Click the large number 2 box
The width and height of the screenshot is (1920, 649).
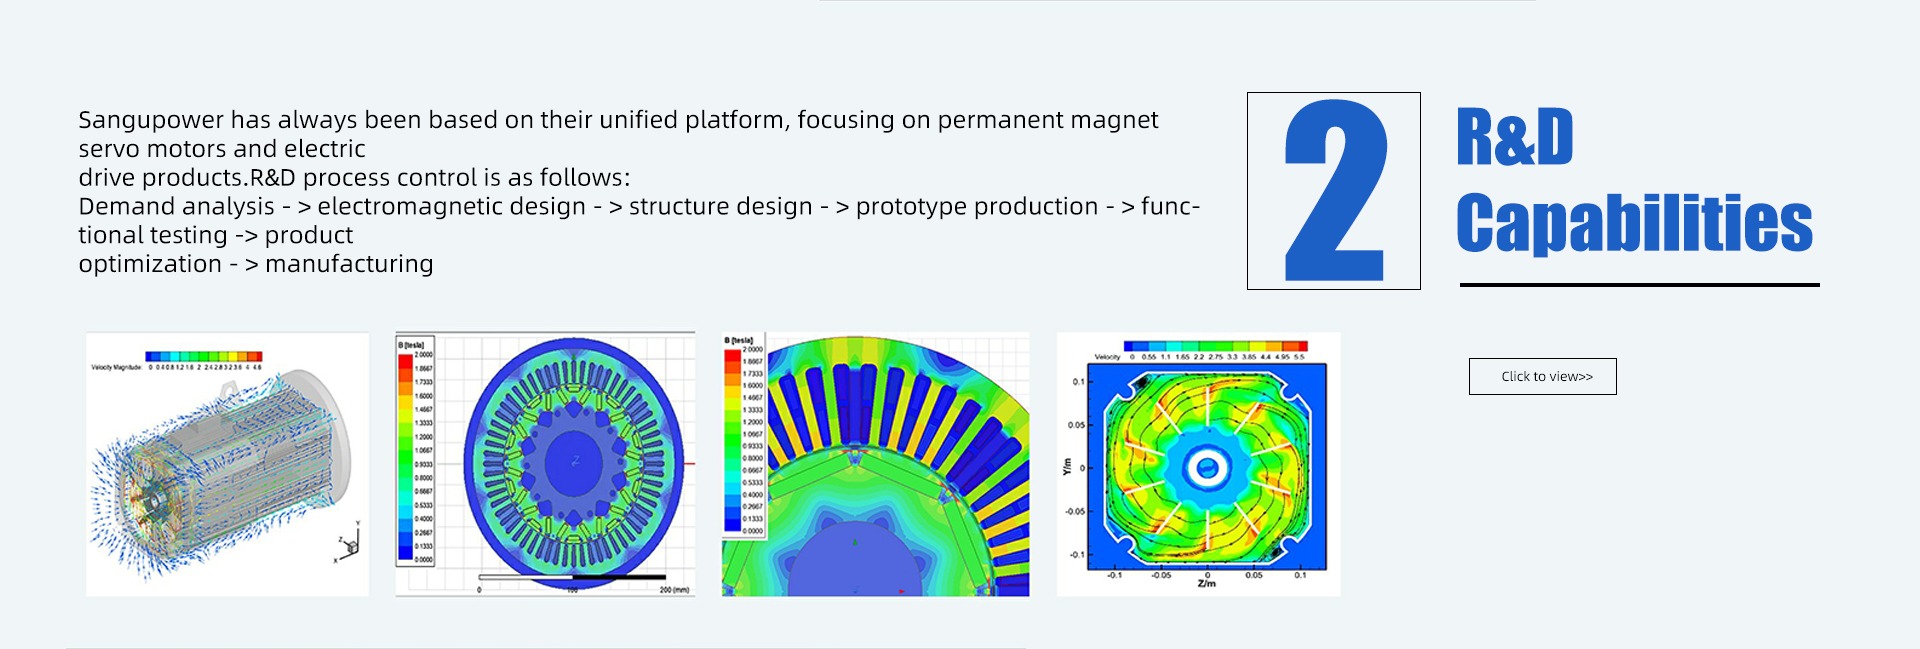click(1333, 191)
